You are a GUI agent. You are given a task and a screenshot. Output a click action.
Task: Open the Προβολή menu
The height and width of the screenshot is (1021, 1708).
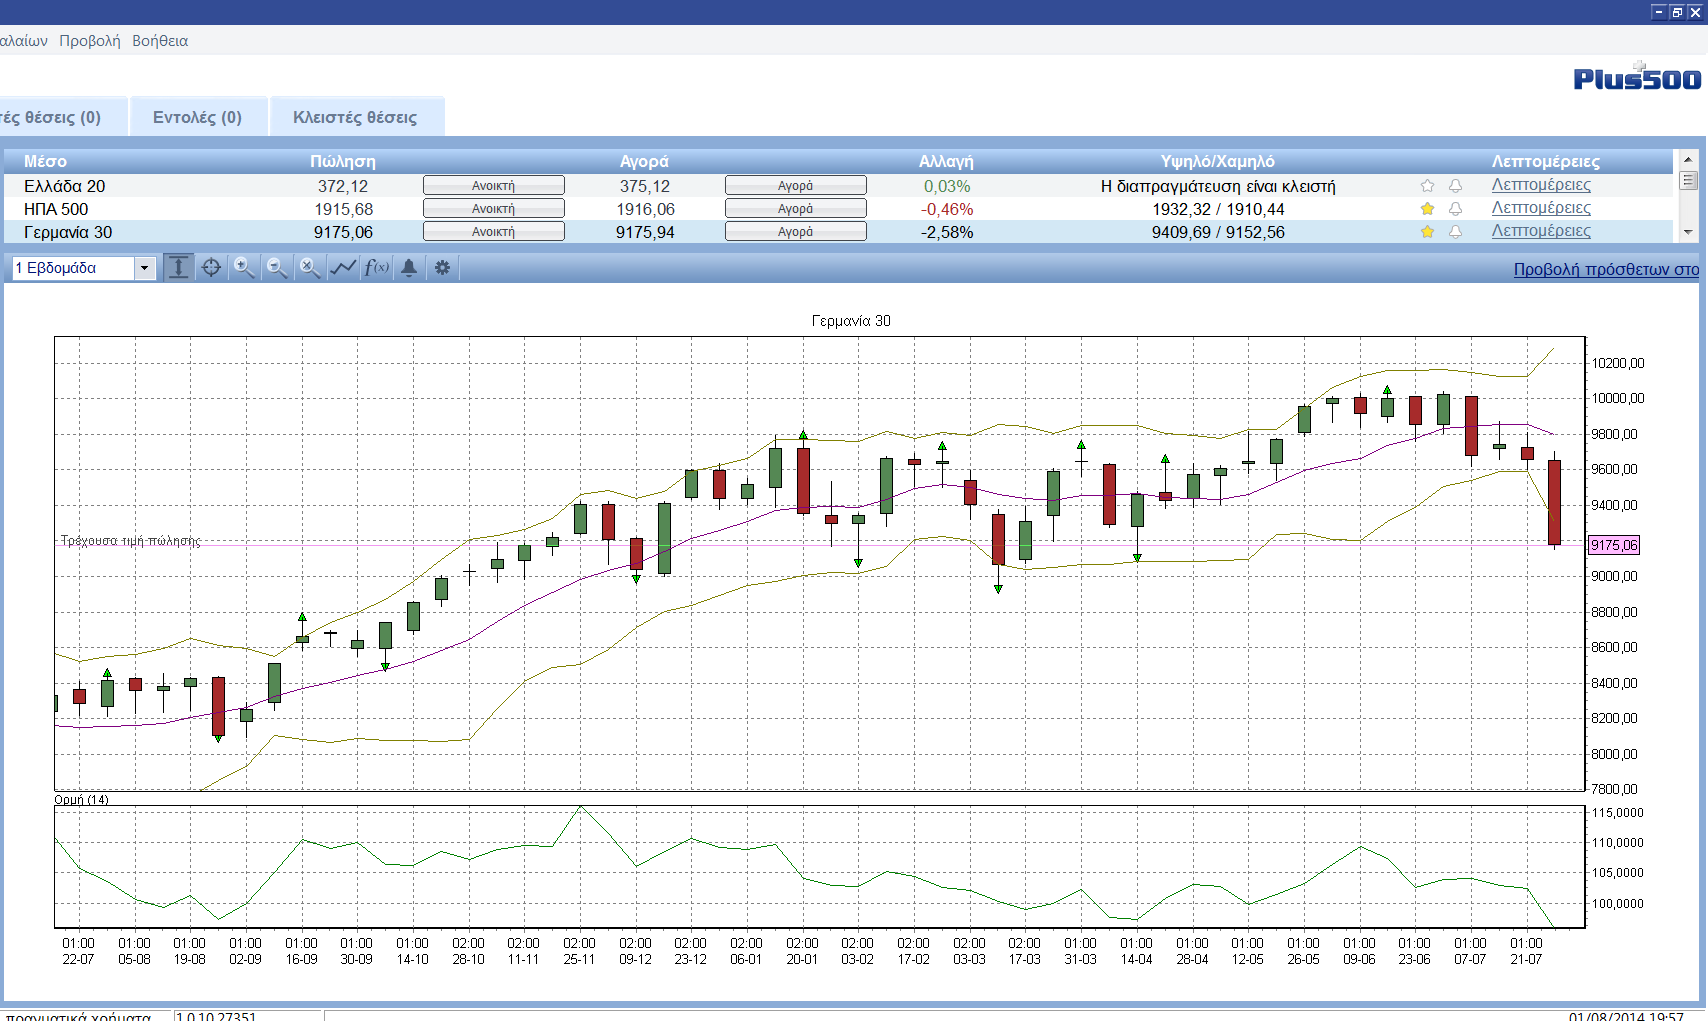[x=90, y=41]
